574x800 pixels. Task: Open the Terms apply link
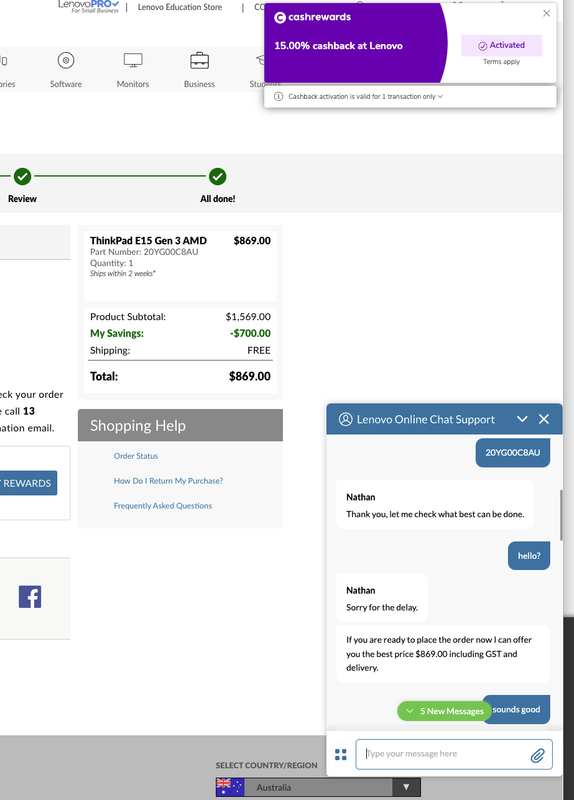[502, 62]
